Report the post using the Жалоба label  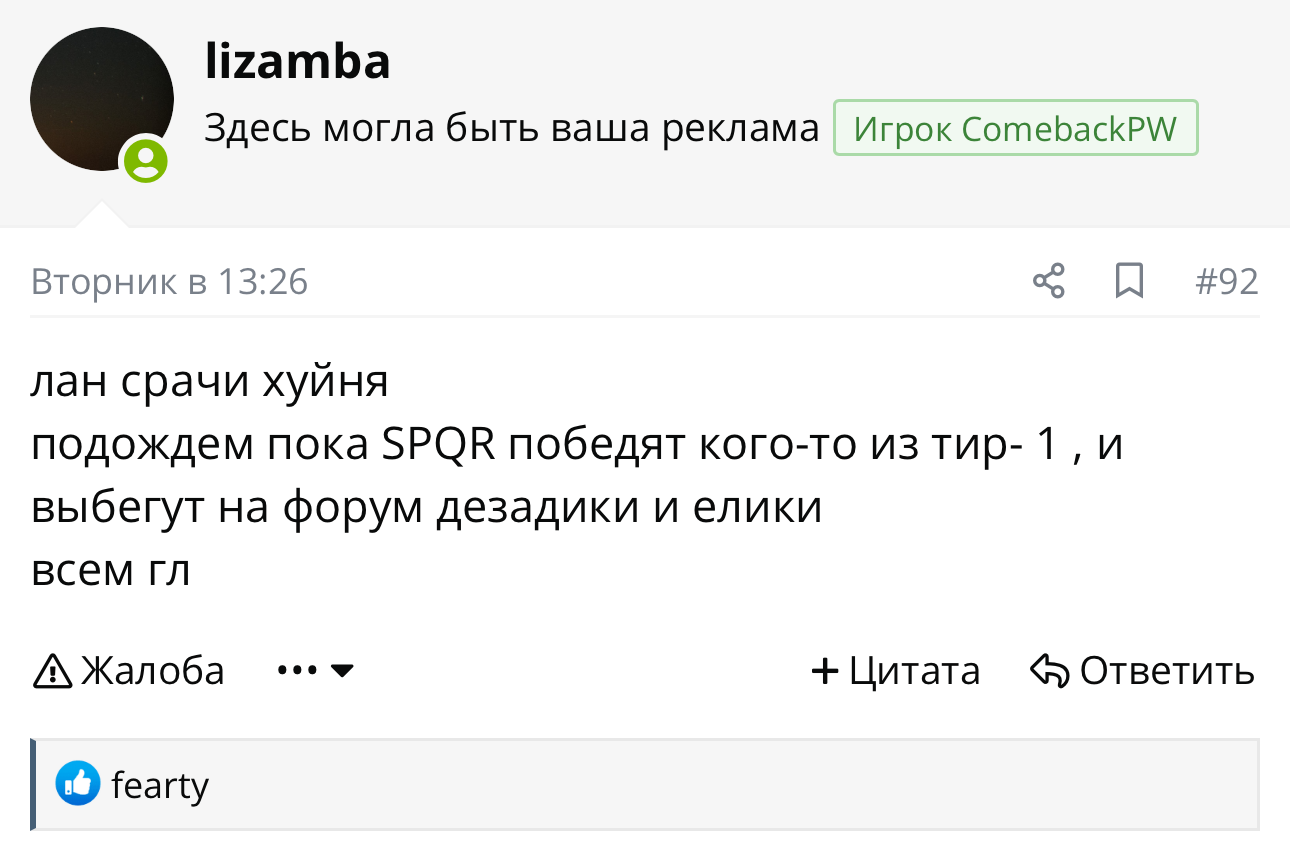153,670
